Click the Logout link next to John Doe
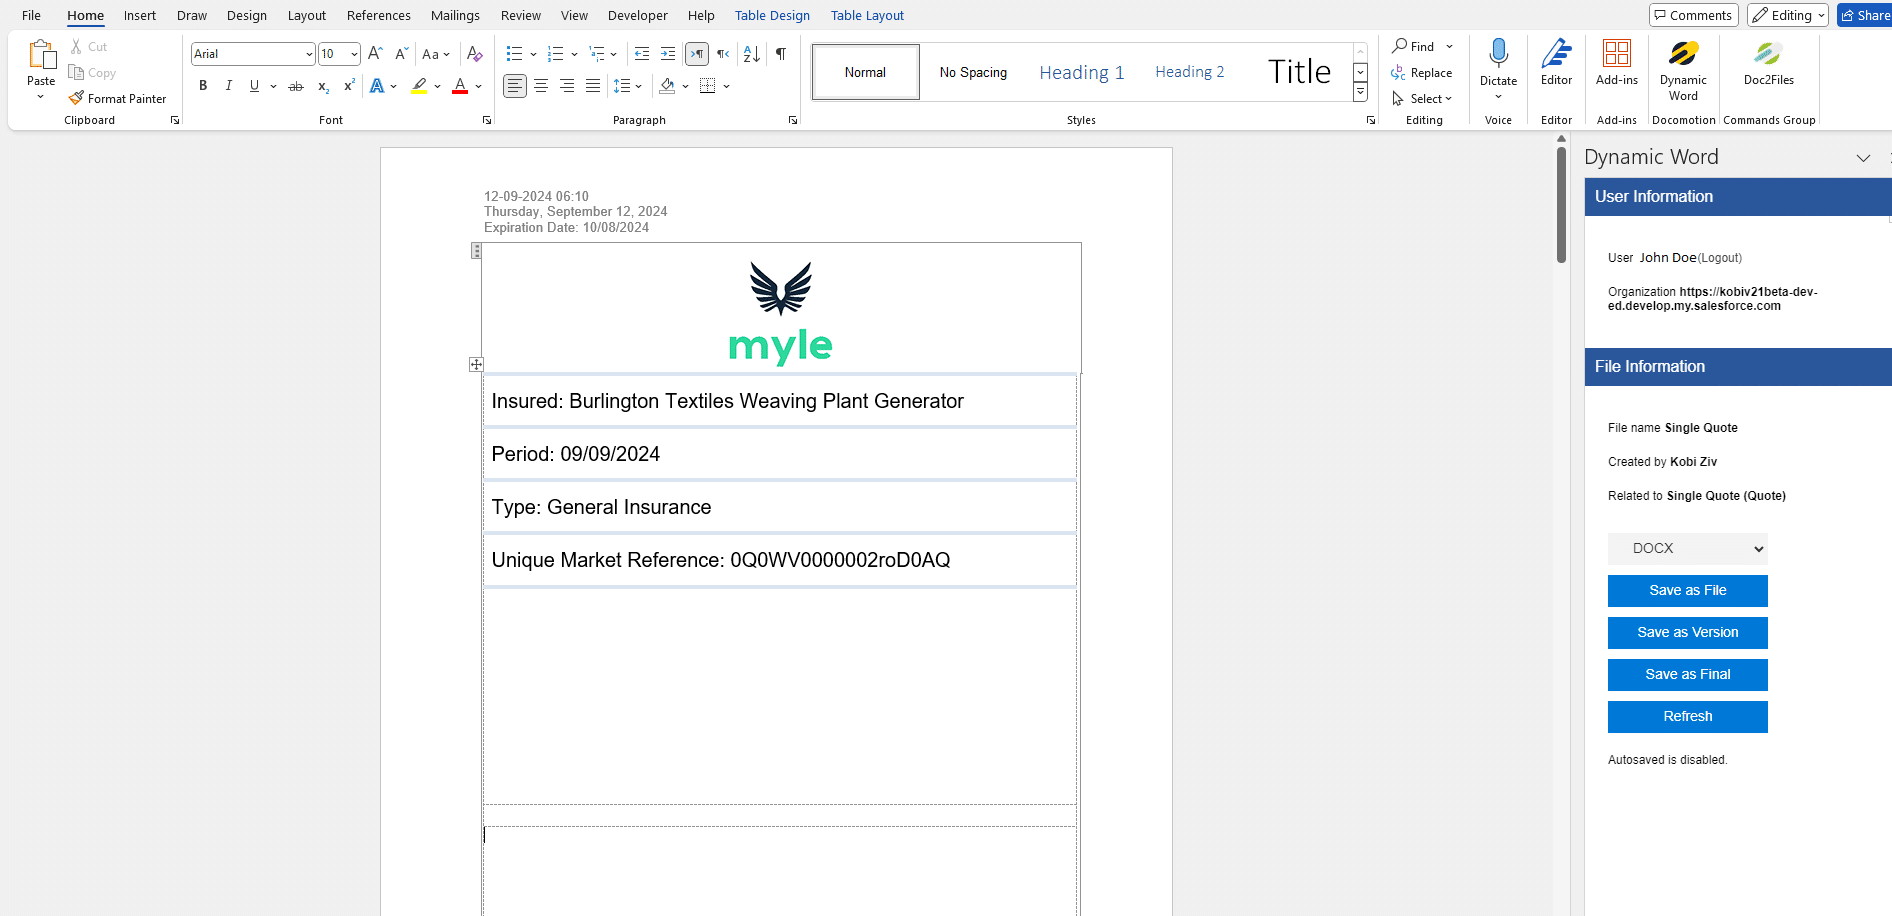 tap(1719, 258)
